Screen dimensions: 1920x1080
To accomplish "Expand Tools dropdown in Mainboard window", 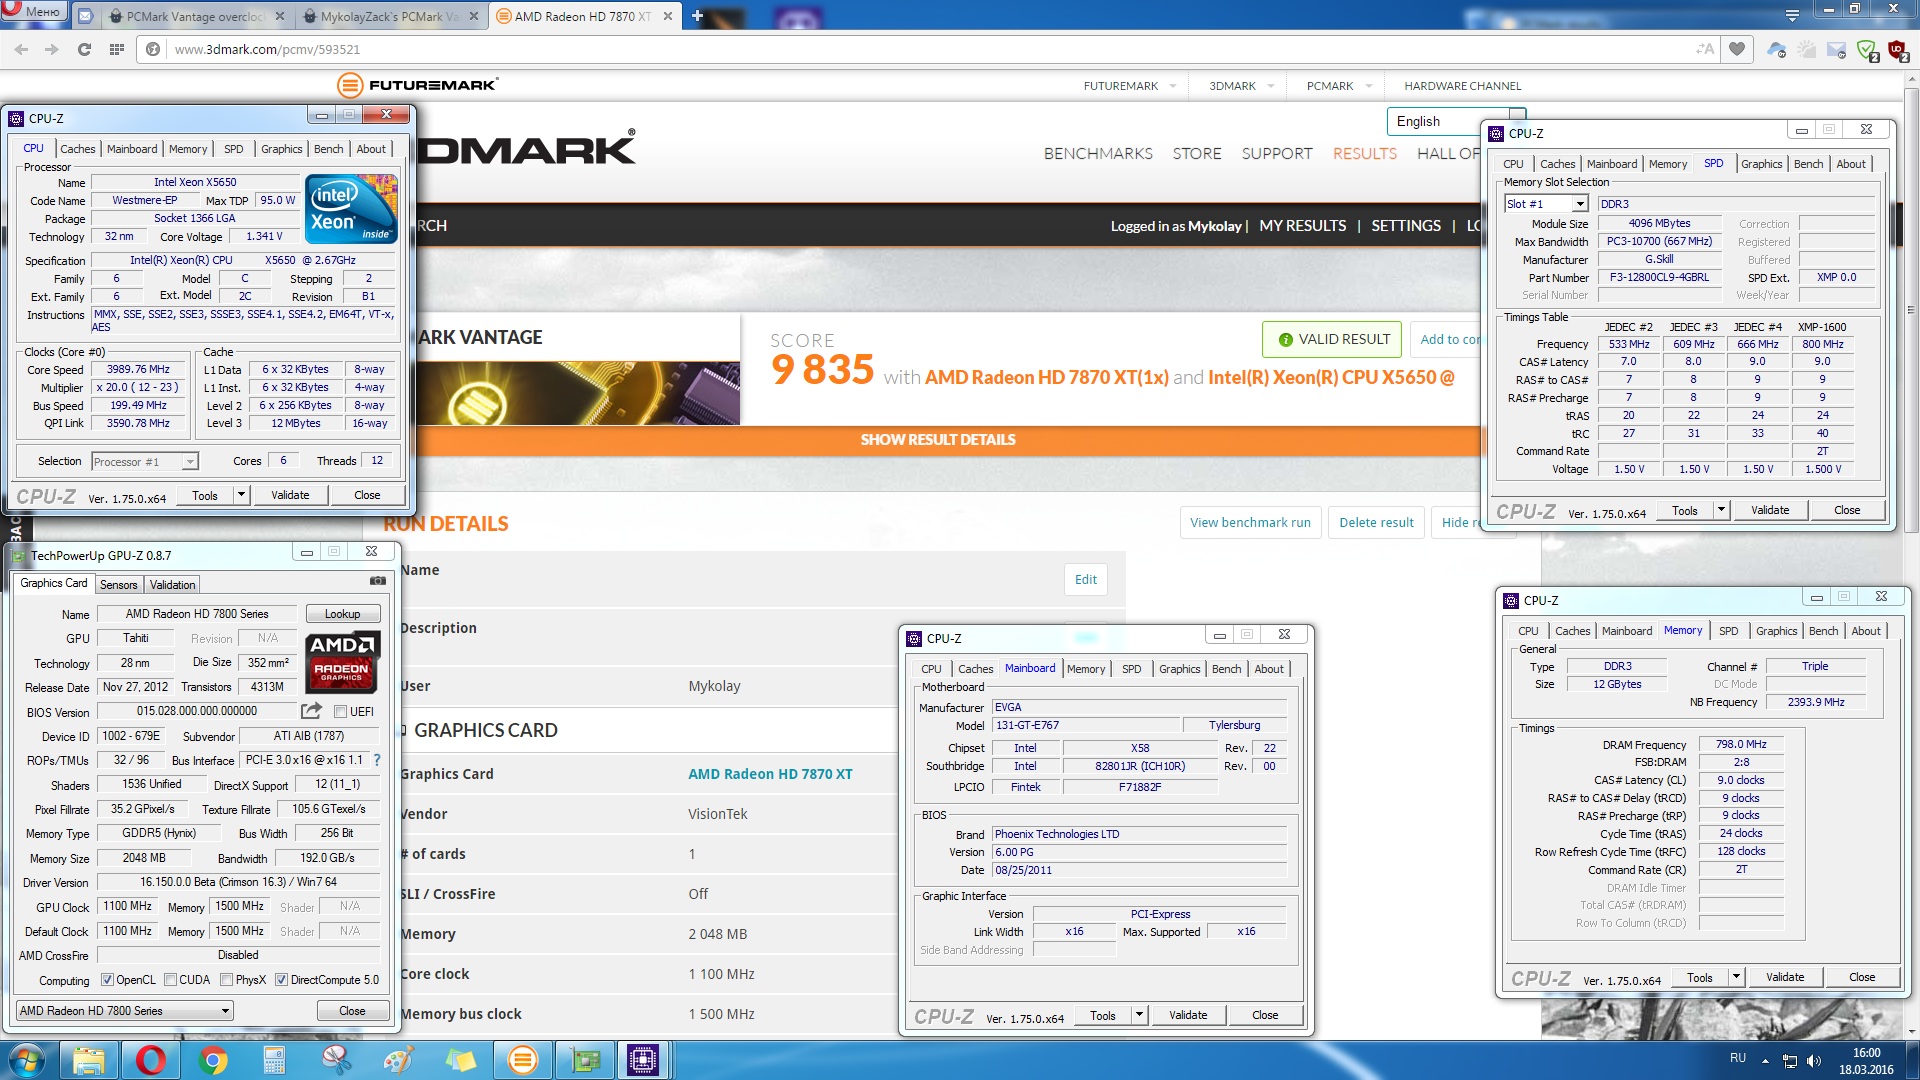I will coord(1139,1015).
